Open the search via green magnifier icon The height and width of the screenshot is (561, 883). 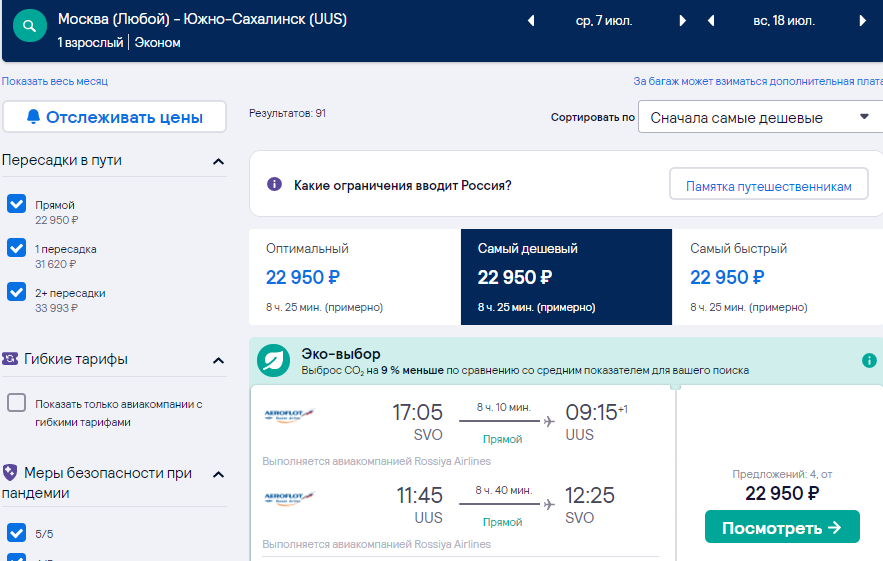(x=29, y=25)
